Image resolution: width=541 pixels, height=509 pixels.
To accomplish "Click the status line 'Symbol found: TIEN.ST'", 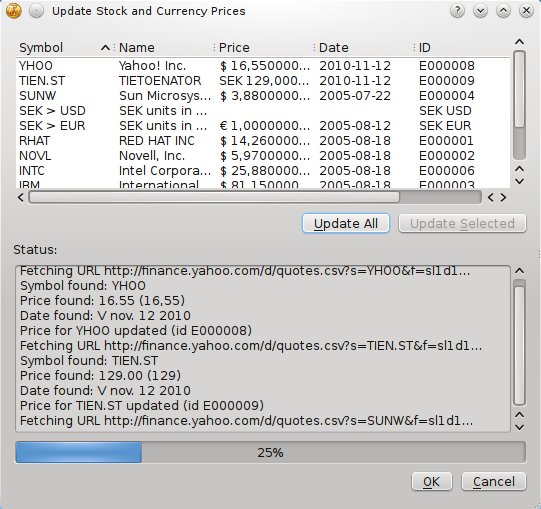I will [x=89, y=361].
